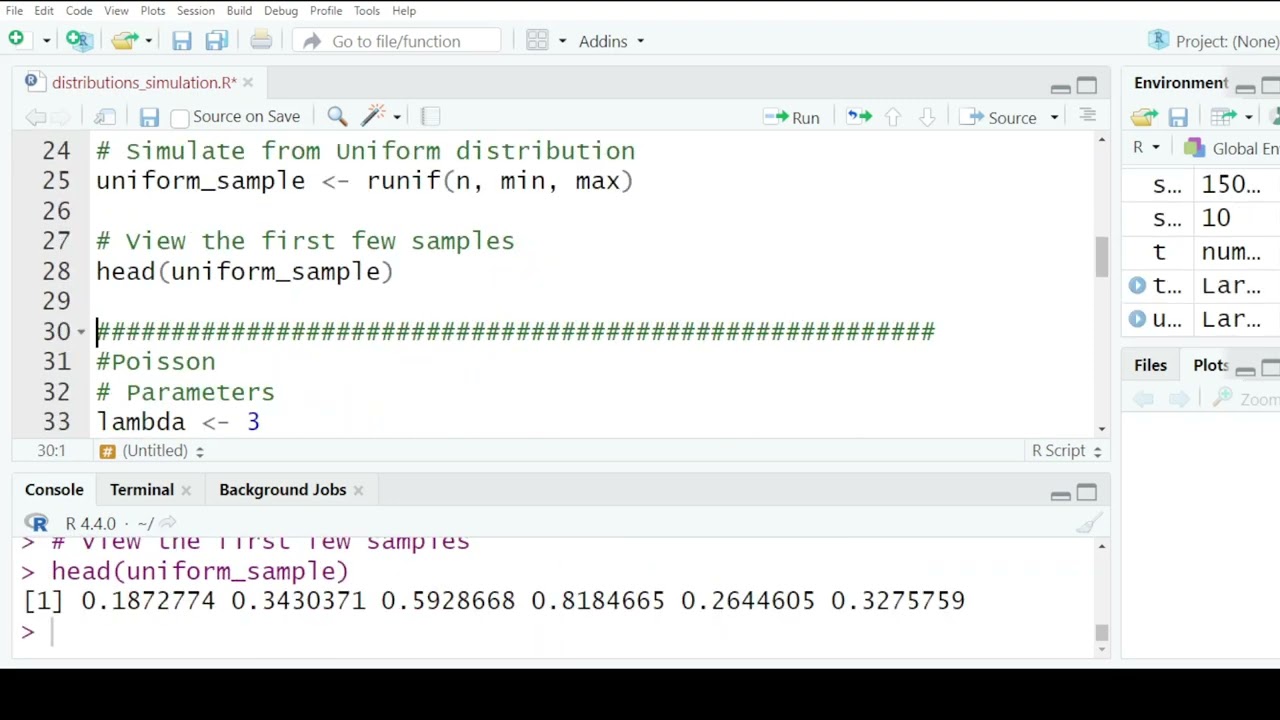
Task: Open the R language scope dropdown
Action: (1146, 148)
